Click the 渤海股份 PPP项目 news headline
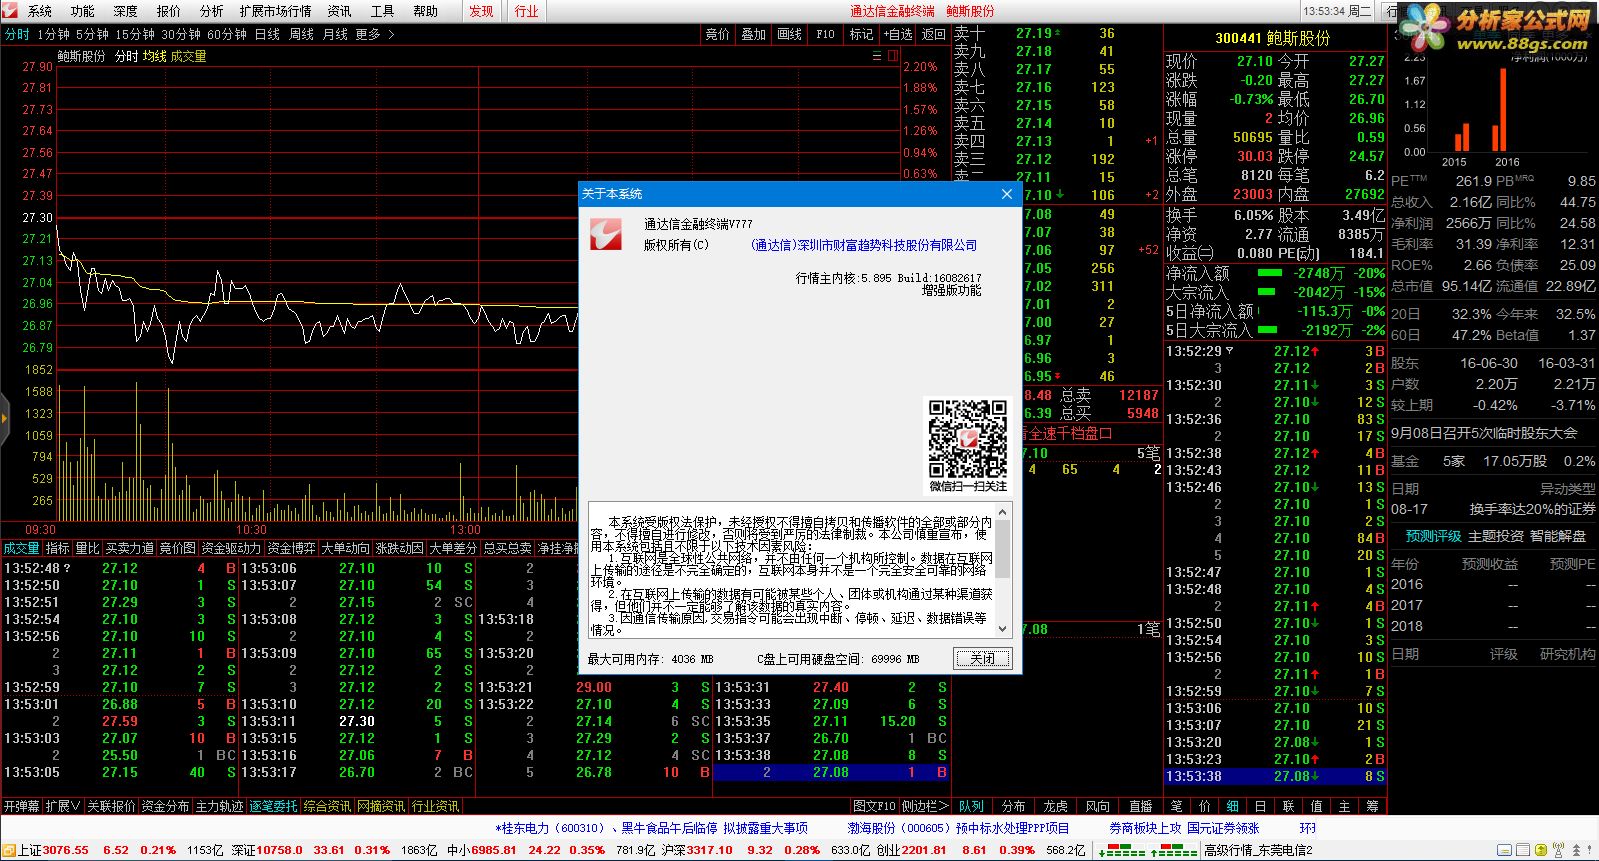Viewport: 1599px width, 861px height. pos(959,828)
